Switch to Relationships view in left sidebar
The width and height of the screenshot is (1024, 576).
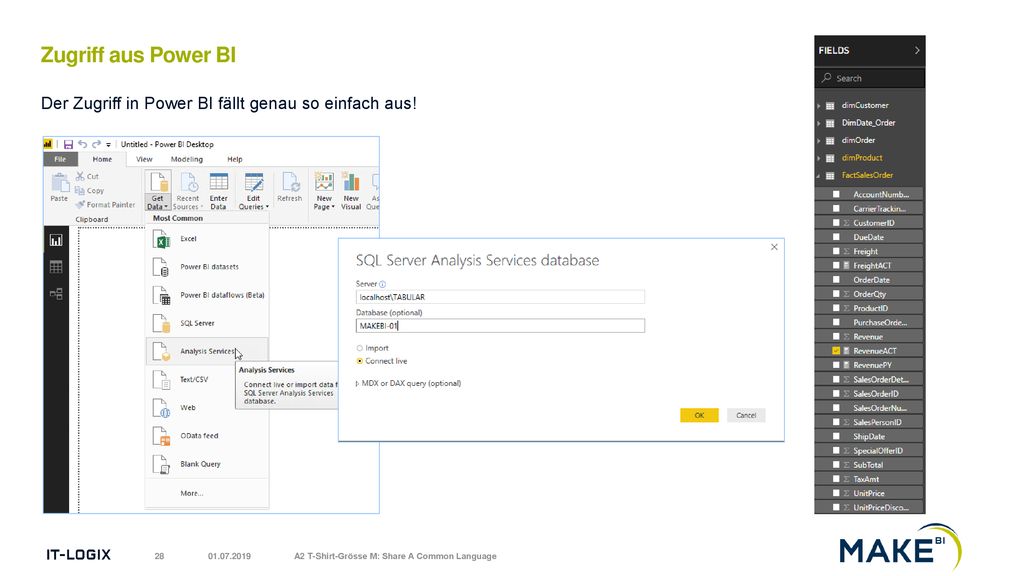(x=56, y=294)
